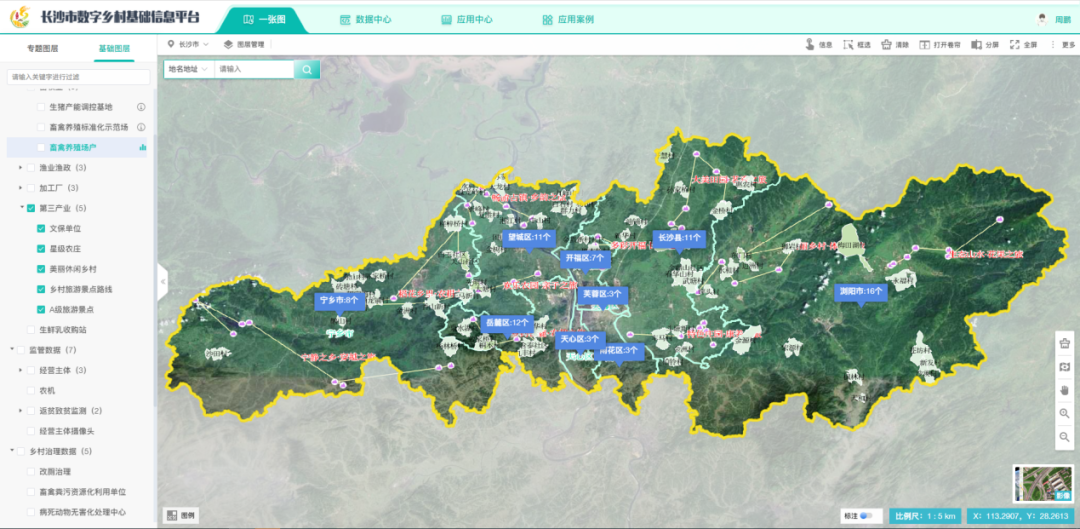Screen dimensions: 1080x529
Task: Open chart icon beside 畜禽养殖场户
Action: (142, 148)
